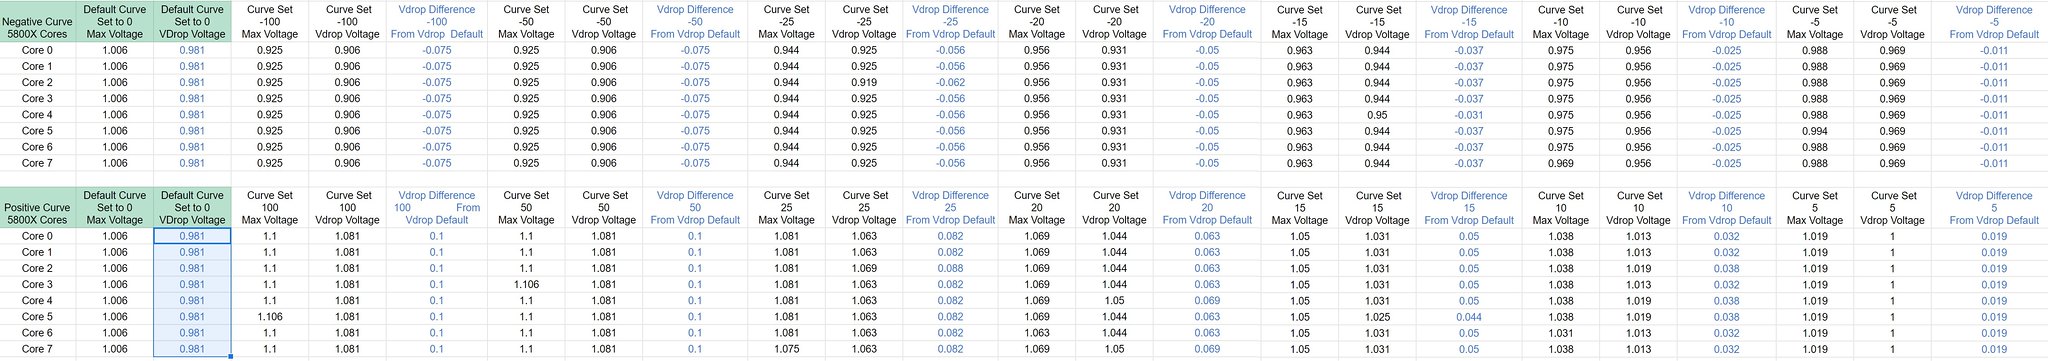Click Negative Core 2 difference -0.062
This screenshot has width=2048, height=361.
(x=950, y=82)
